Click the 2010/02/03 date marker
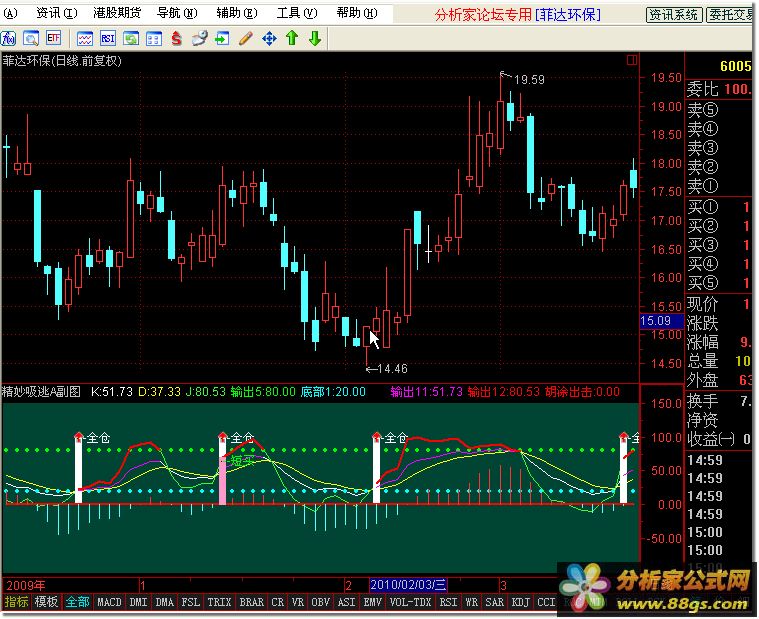This screenshot has height=619, width=759. tap(409, 585)
